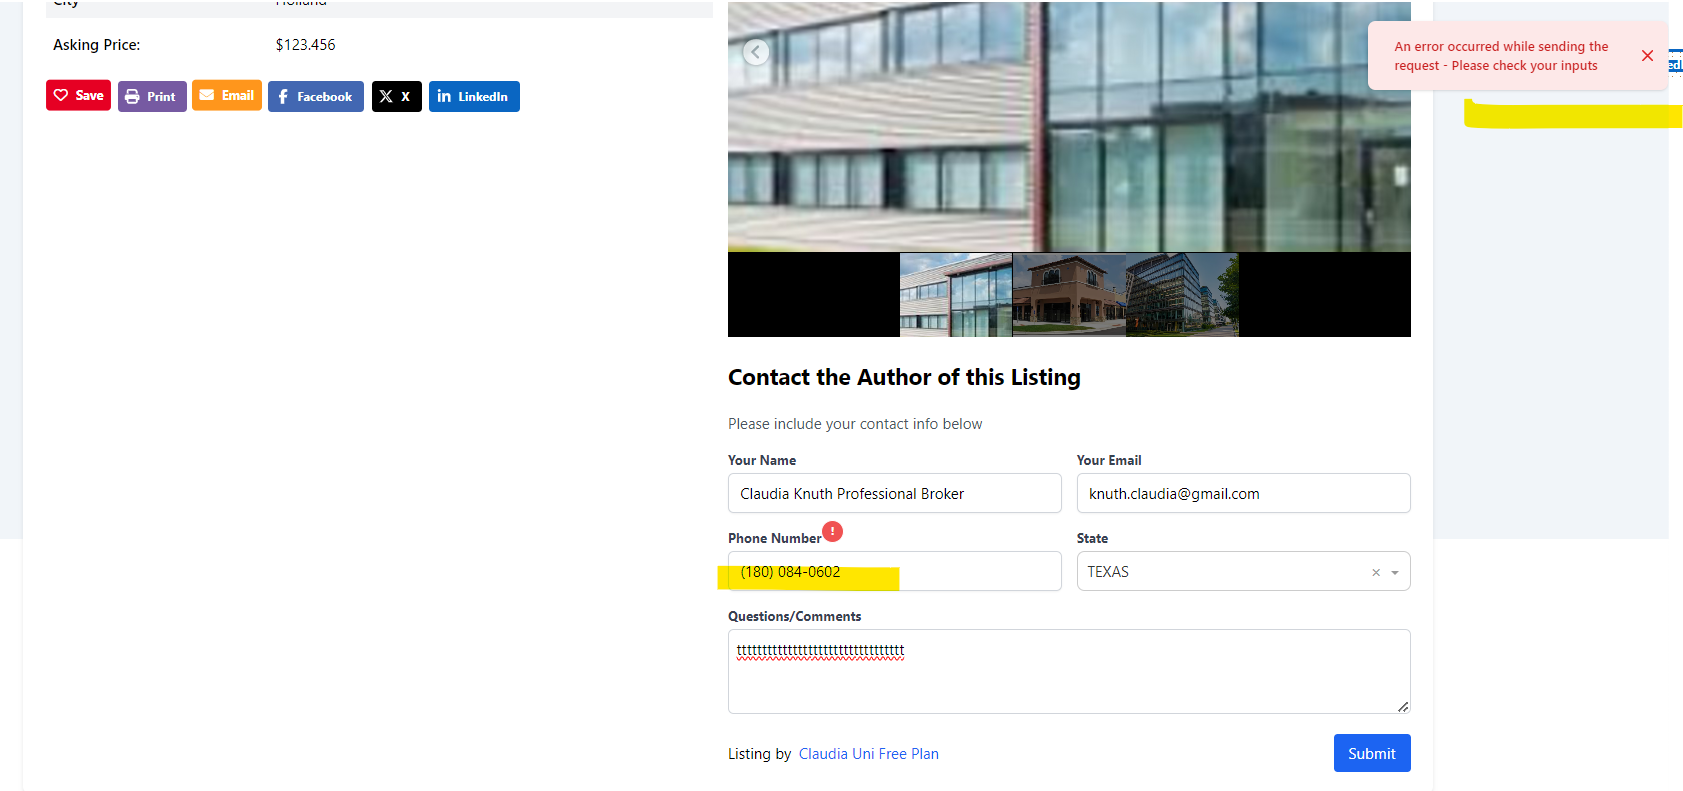The height and width of the screenshot is (791, 1683).
Task: Share listing on Facebook
Action: point(316,97)
